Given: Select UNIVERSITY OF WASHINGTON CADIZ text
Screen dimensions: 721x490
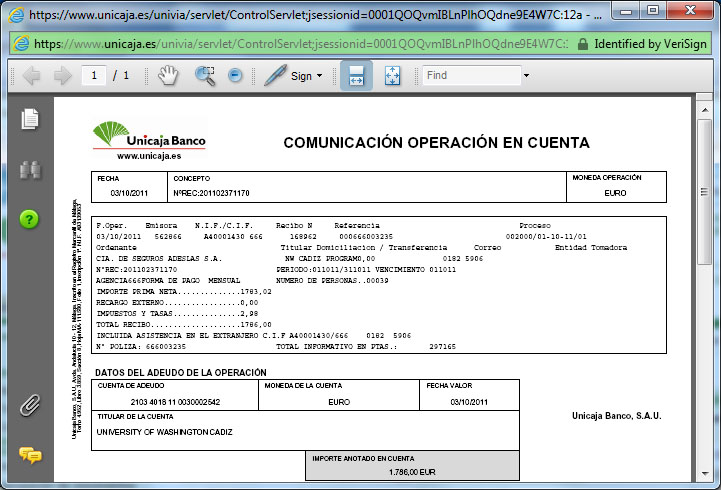Looking at the screenshot, I should [164, 432].
